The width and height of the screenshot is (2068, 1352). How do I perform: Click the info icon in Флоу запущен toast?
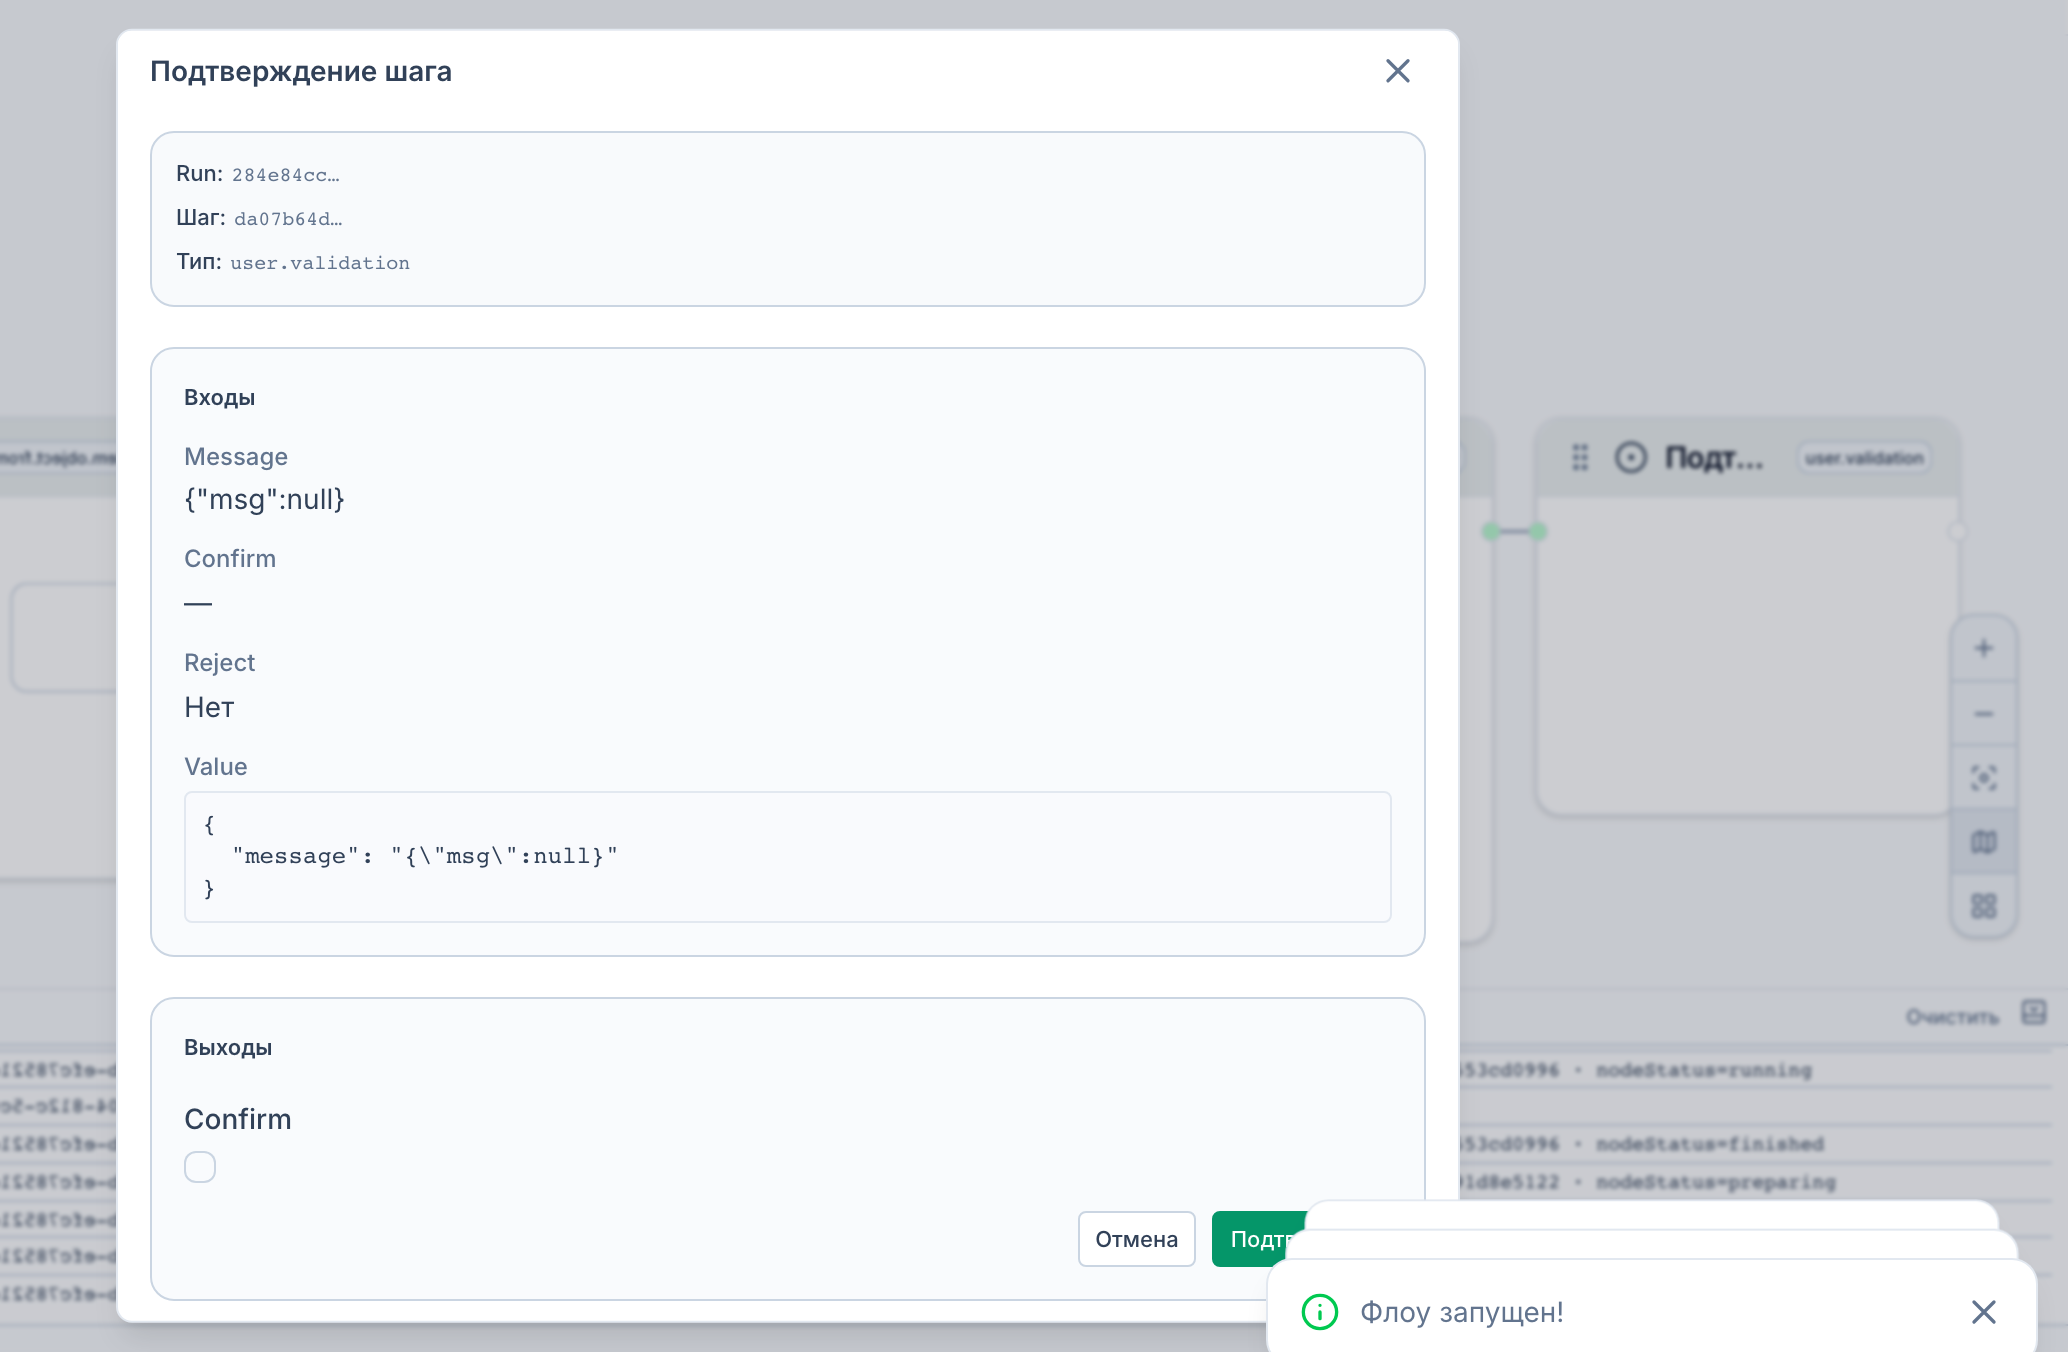1319,1312
